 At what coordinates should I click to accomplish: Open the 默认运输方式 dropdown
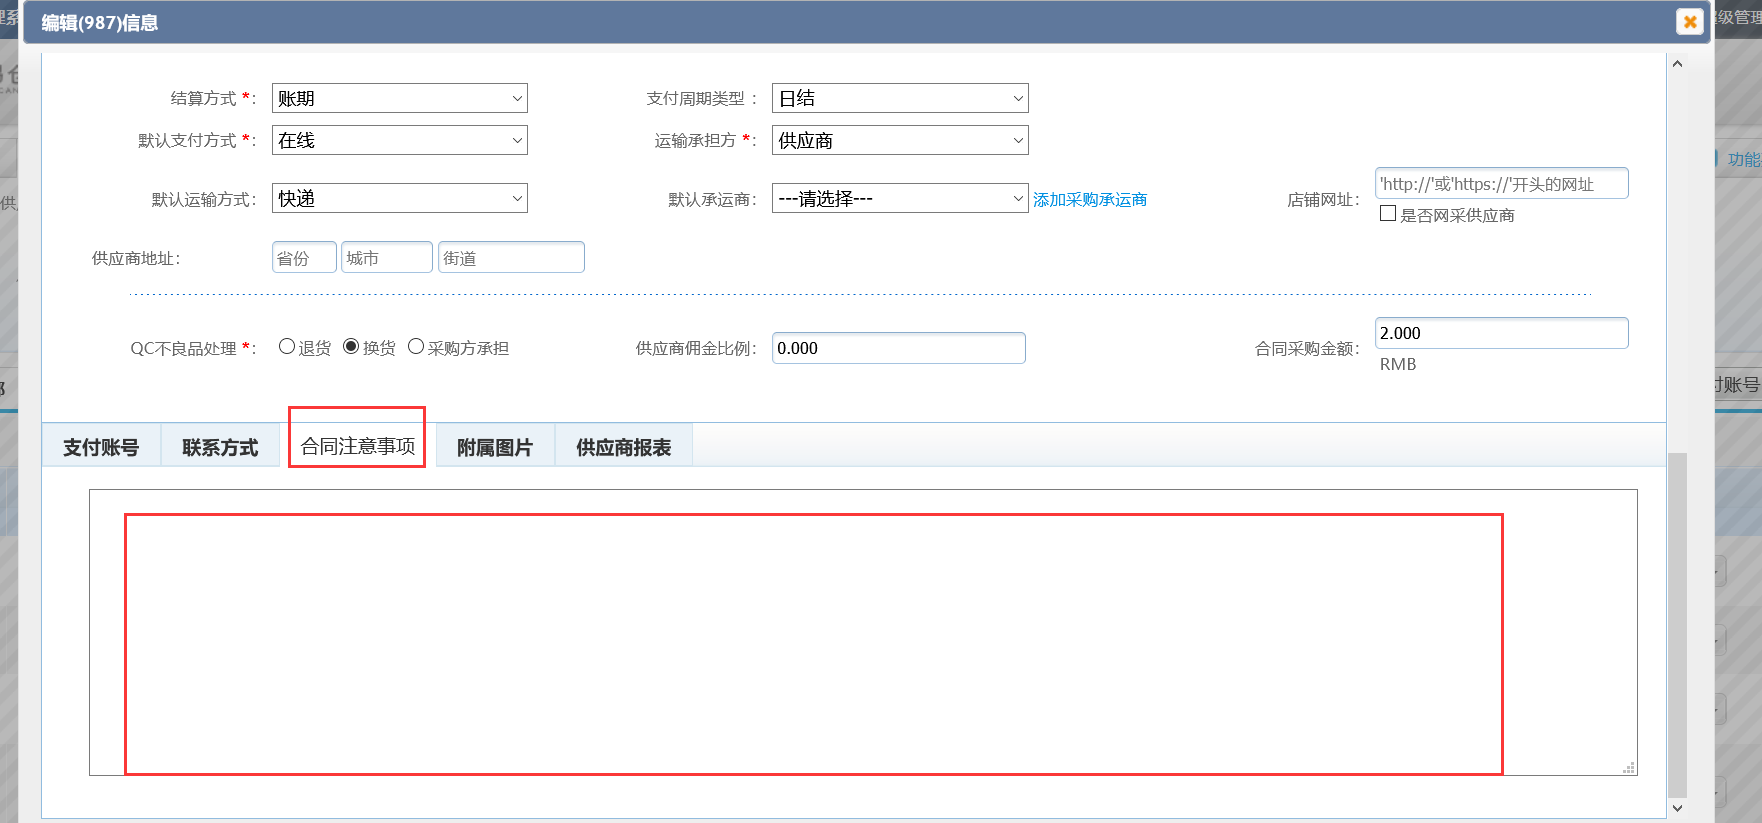(399, 199)
